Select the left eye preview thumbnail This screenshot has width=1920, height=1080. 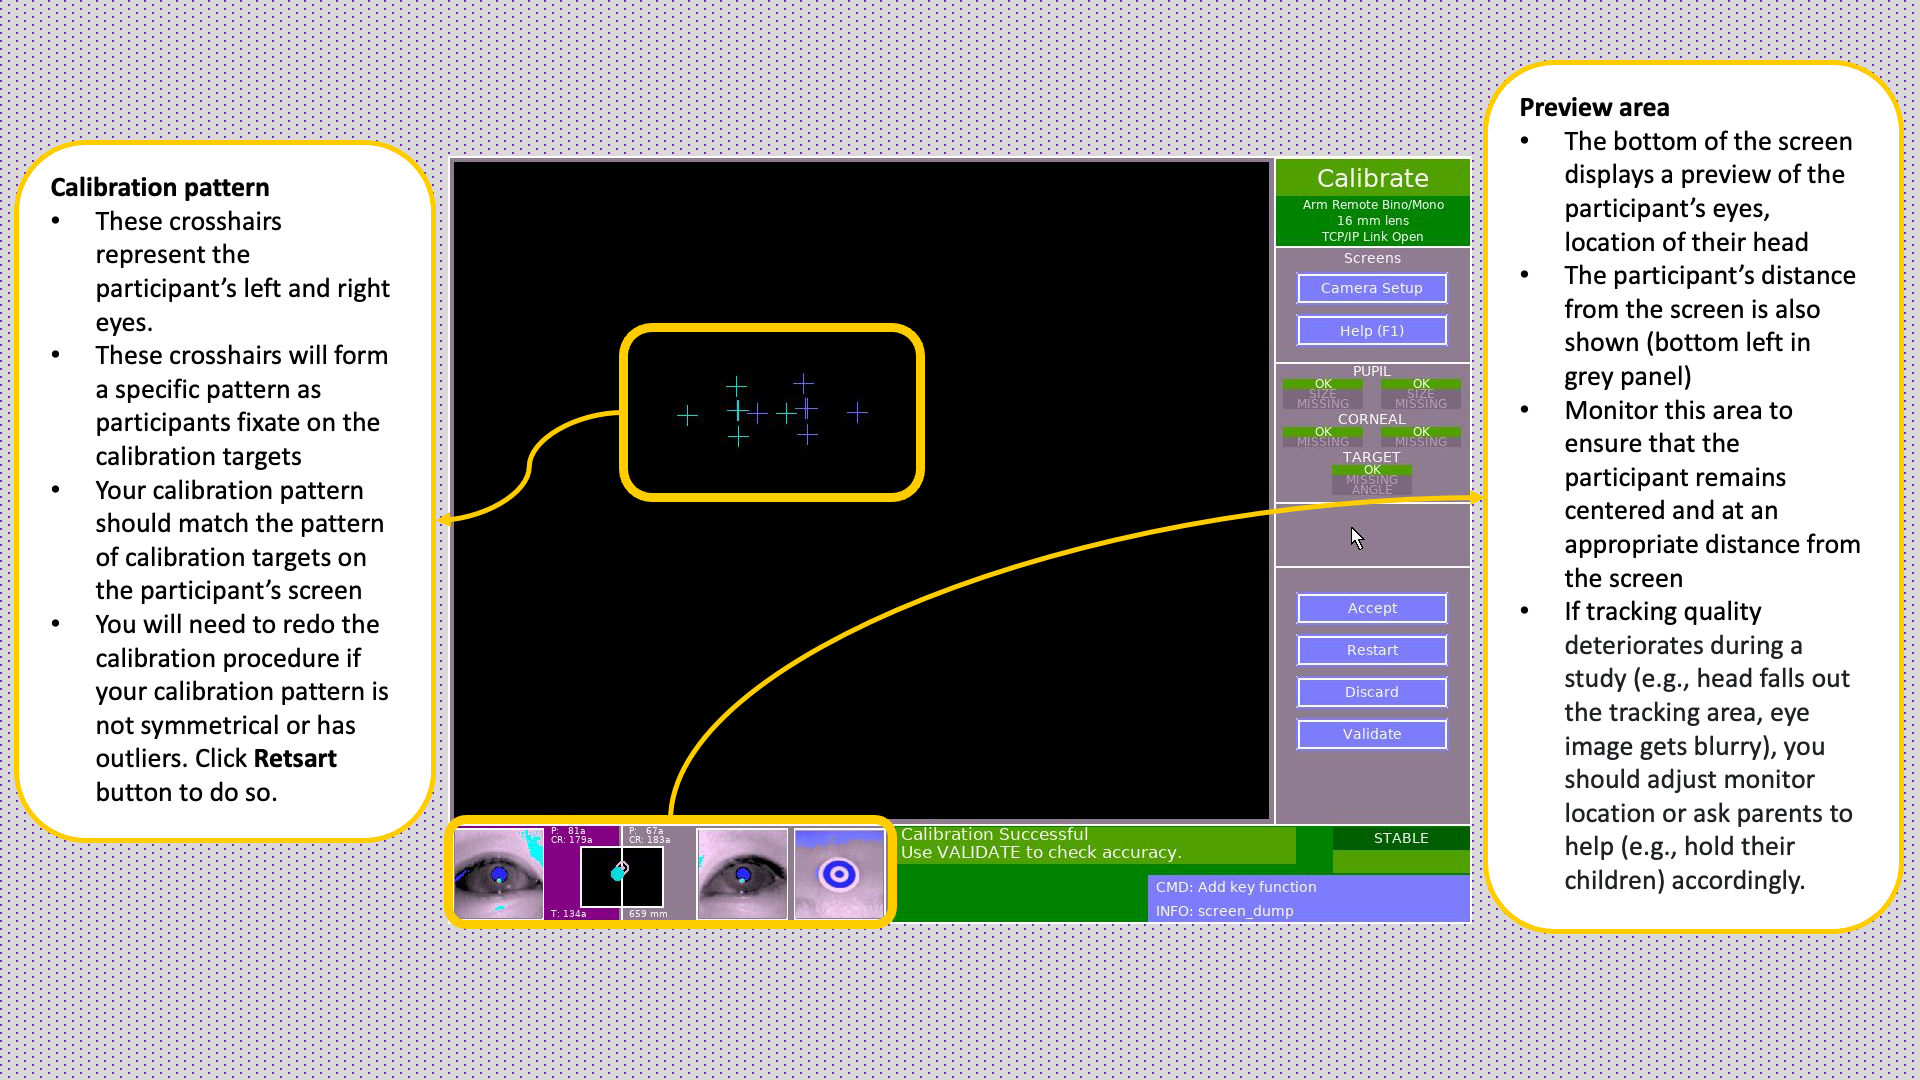pyautogui.click(x=497, y=872)
